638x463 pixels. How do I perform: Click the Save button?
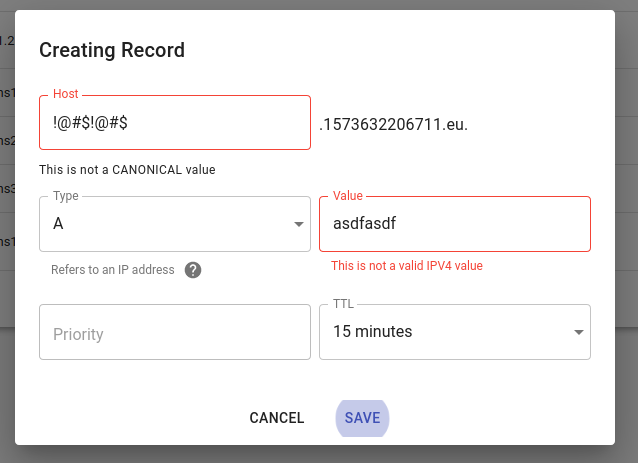point(362,418)
